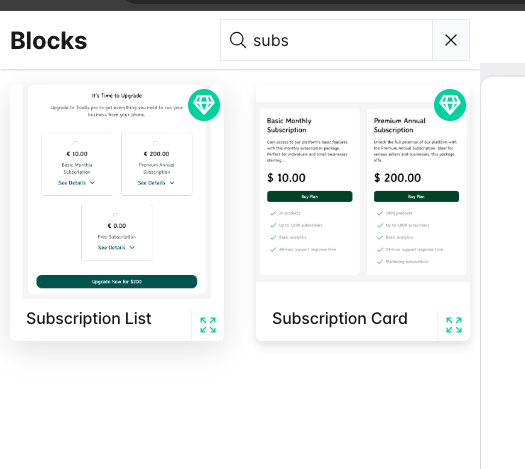The width and height of the screenshot is (525, 469).
Task: Expand See Details under Free Subscription
Action: (x=117, y=247)
